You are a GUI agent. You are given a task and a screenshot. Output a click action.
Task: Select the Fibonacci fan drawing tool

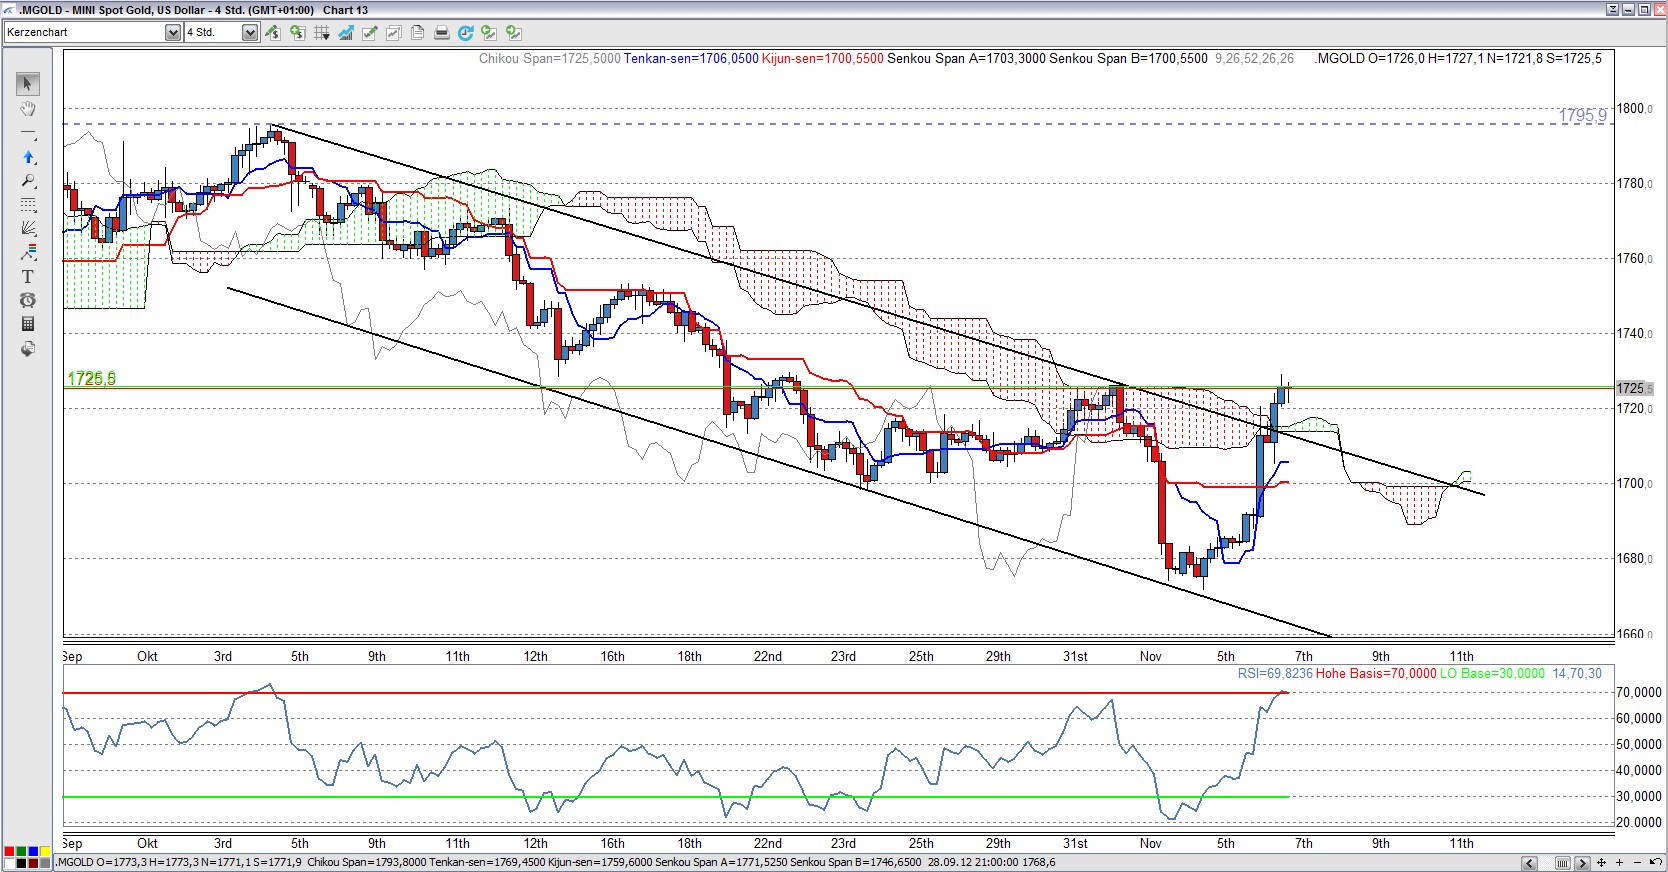point(28,229)
